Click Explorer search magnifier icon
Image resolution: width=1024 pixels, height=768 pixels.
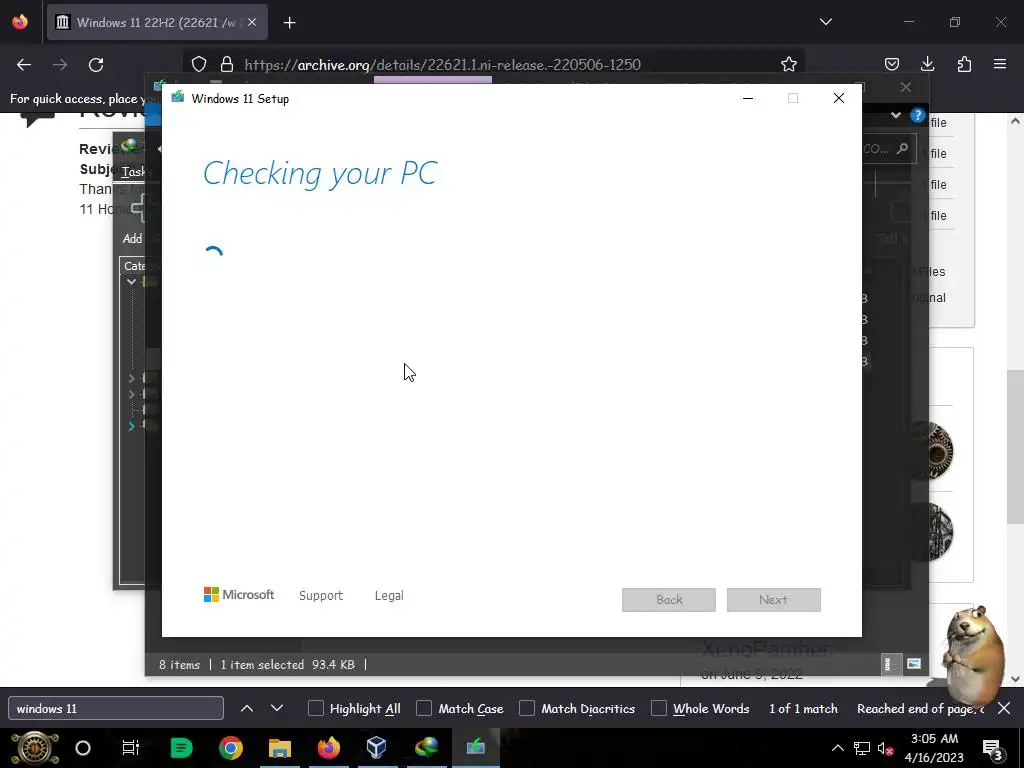coord(903,148)
